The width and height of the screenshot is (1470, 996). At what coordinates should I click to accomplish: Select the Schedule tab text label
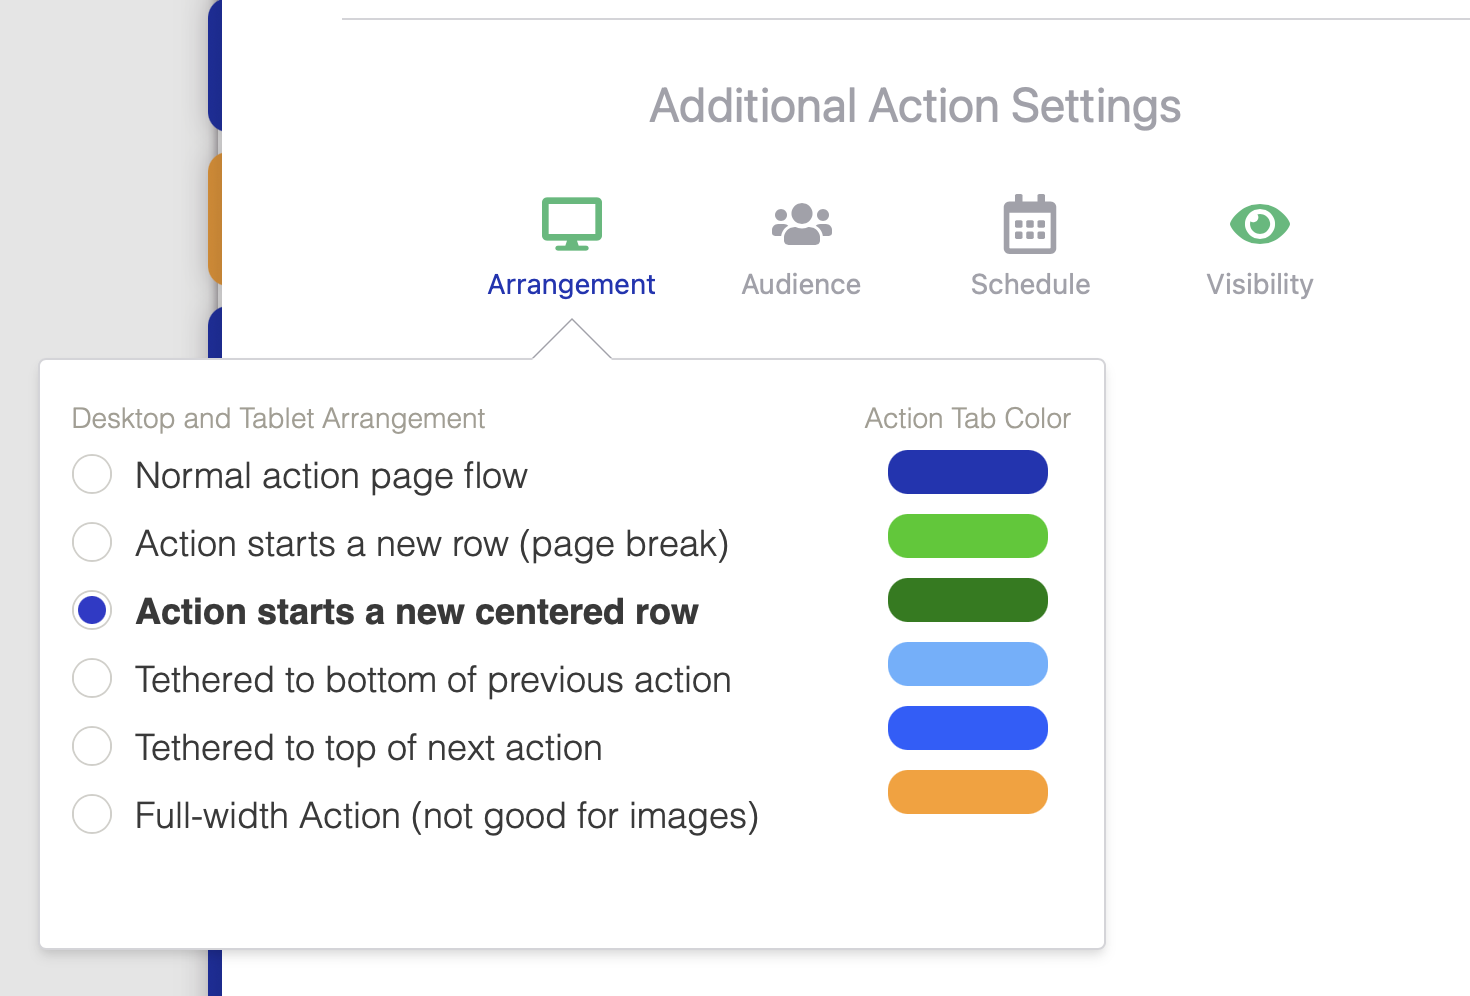[x=1030, y=285]
